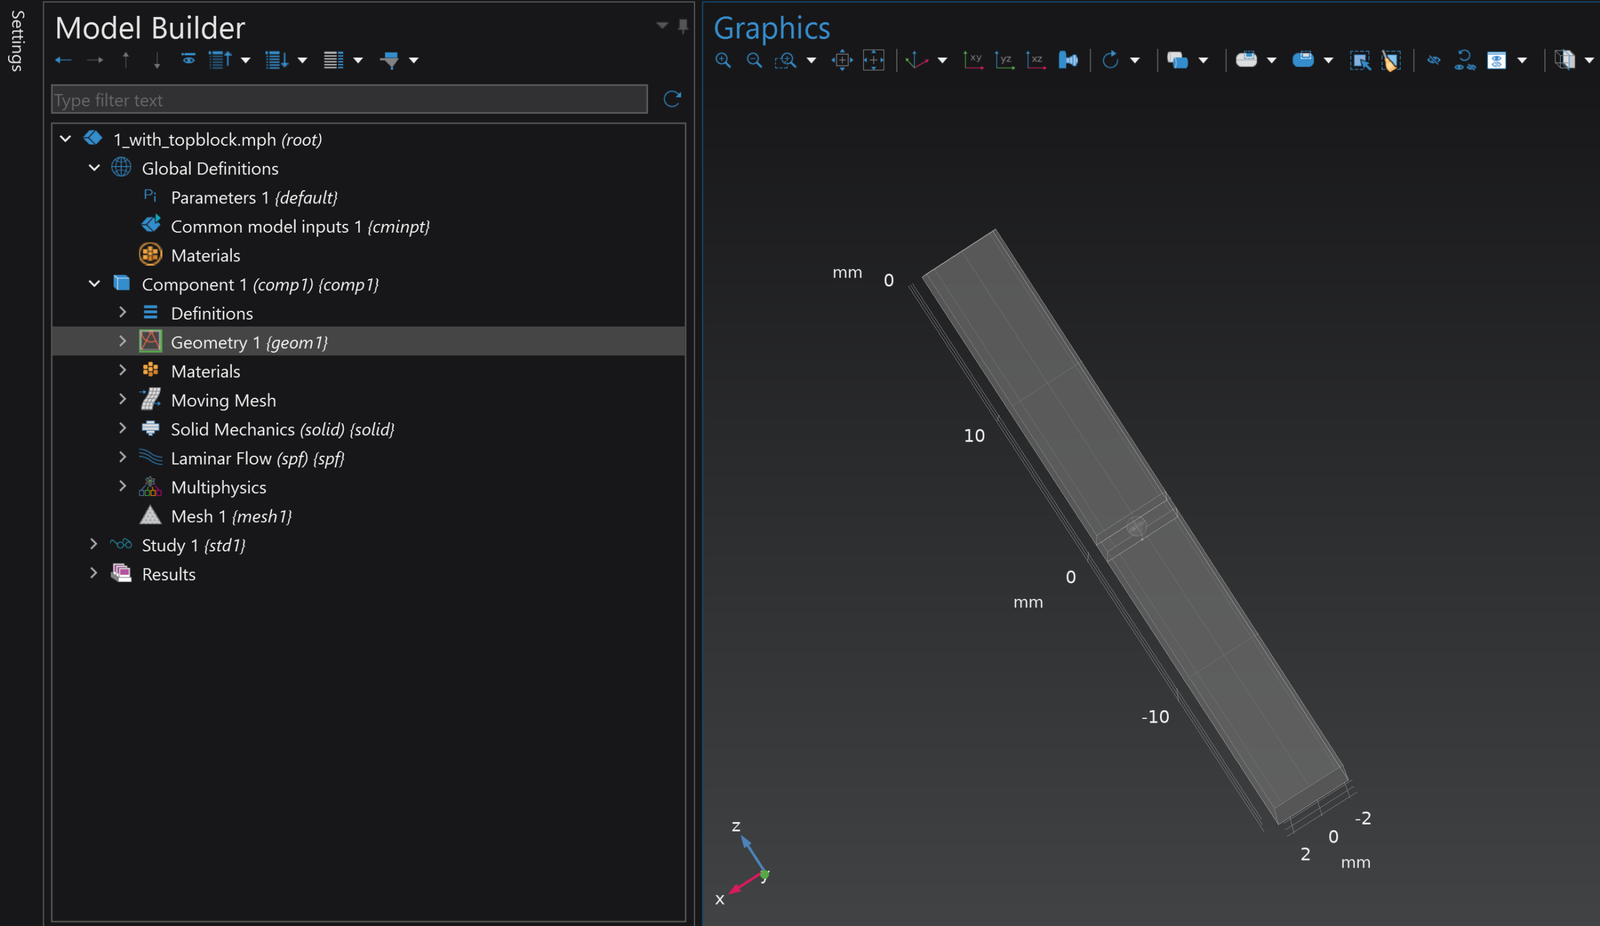
Task: Refresh the Model Builder filter
Action: click(x=672, y=99)
